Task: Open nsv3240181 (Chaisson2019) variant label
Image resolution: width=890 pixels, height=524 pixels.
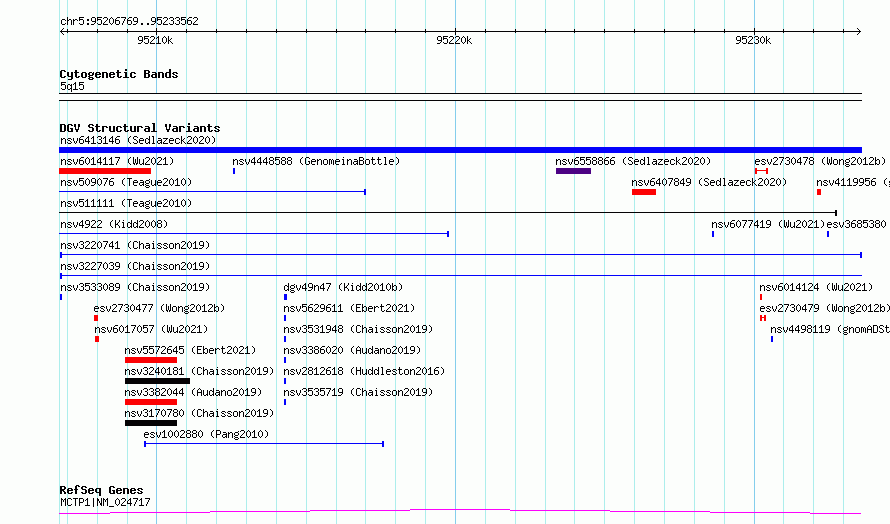Action: coord(199,371)
